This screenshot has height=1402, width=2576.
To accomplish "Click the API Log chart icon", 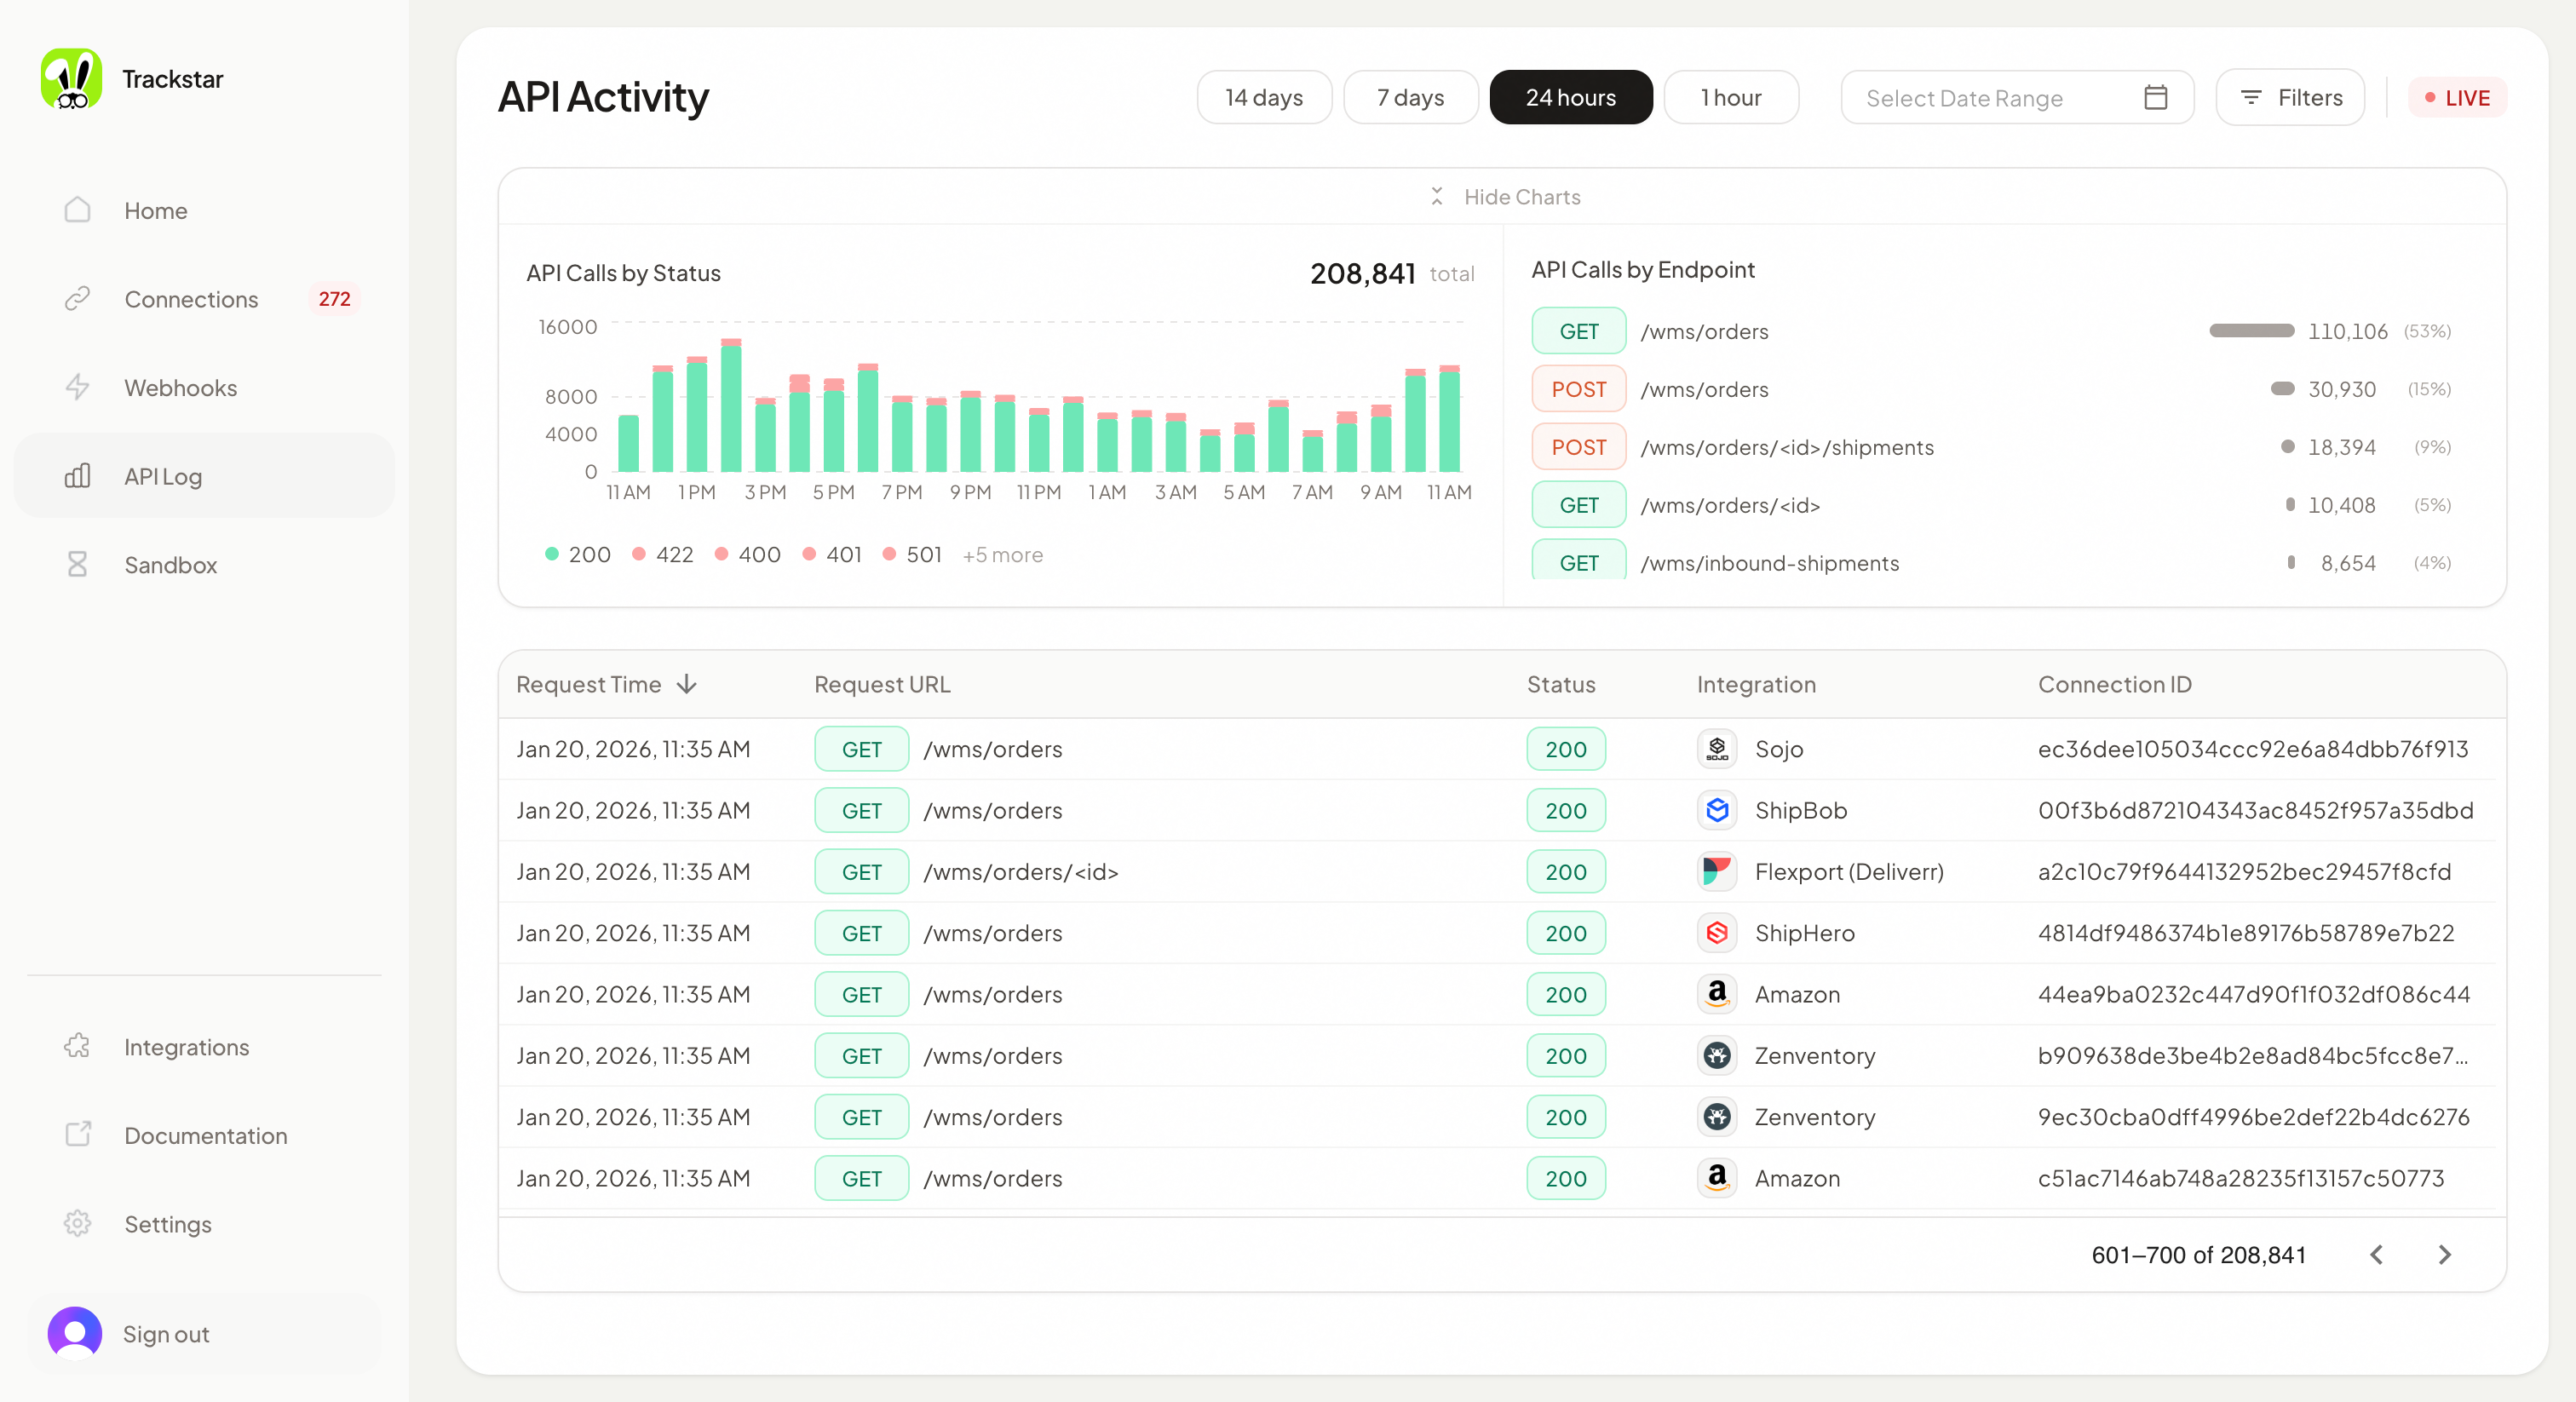I will pos(78,476).
